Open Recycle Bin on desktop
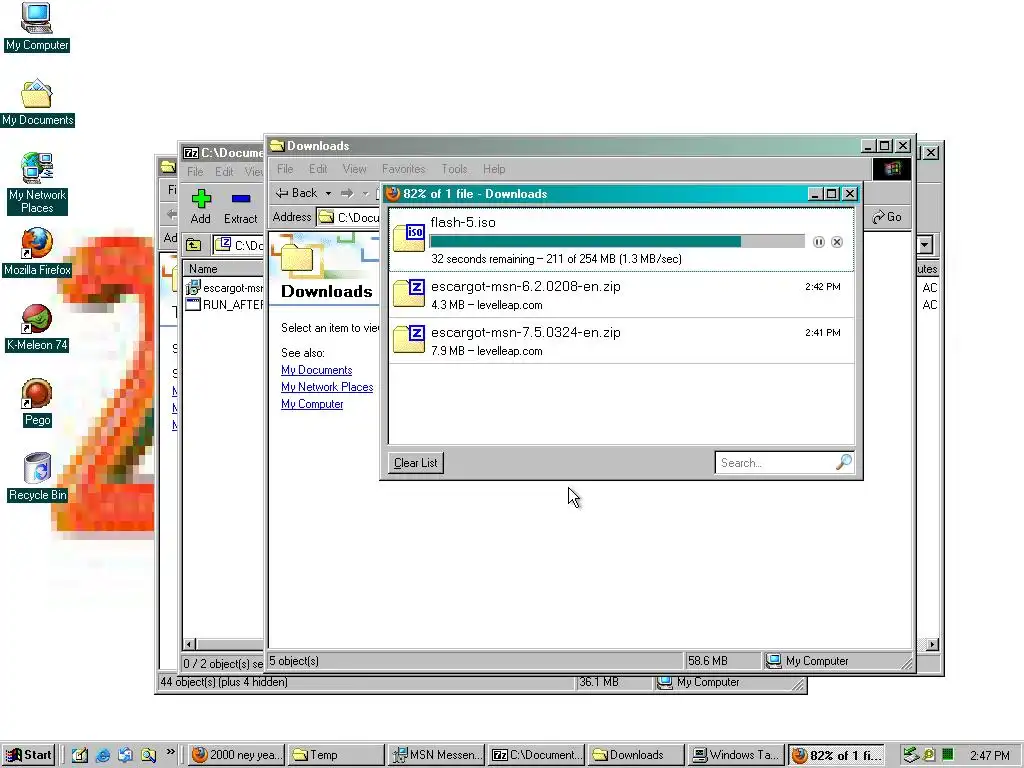1024x768 pixels. click(x=37, y=477)
